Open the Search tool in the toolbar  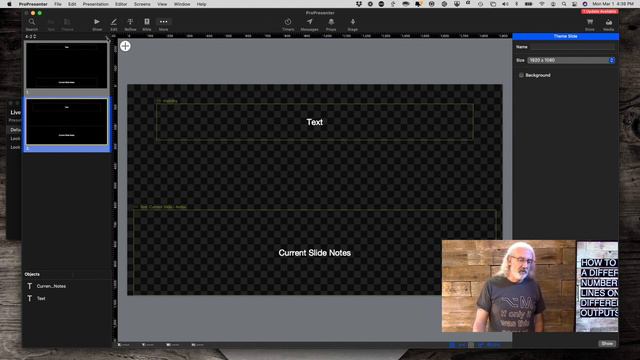[31, 24]
